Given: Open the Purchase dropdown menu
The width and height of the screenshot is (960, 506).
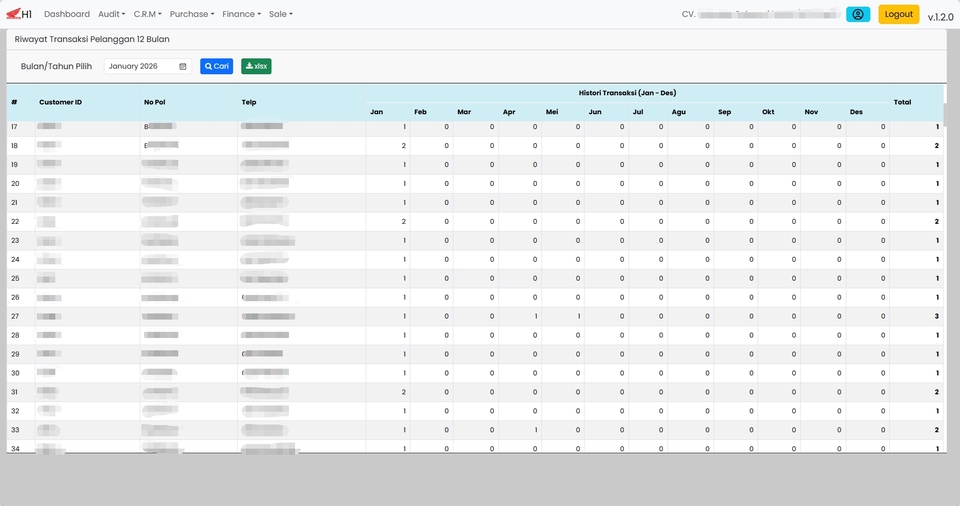Looking at the screenshot, I should pyautogui.click(x=192, y=14).
